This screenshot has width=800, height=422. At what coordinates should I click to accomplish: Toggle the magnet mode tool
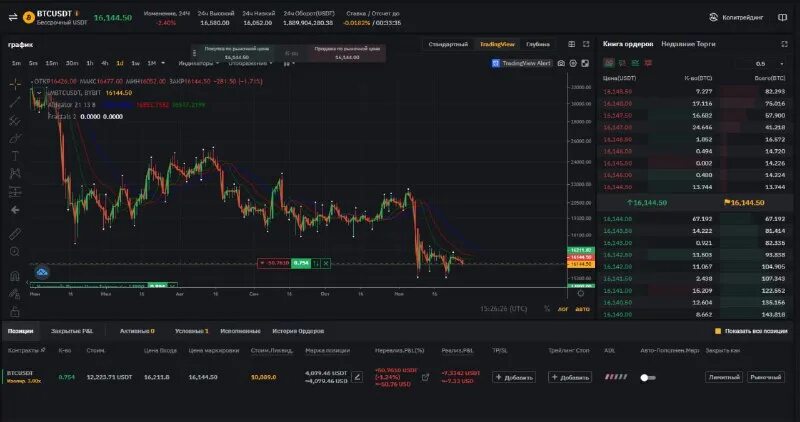point(15,276)
